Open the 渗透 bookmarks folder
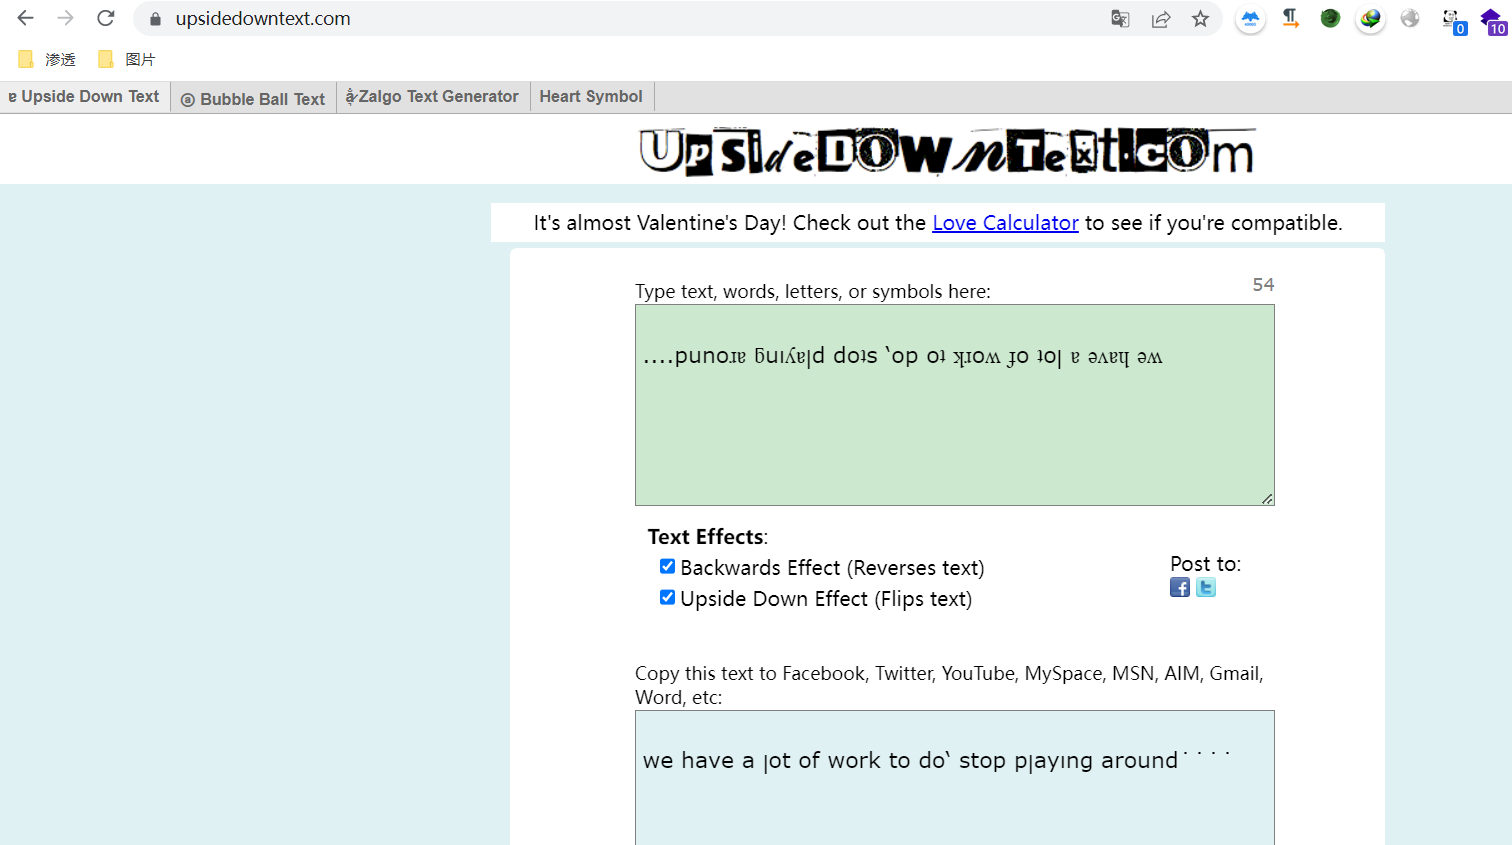This screenshot has height=845, width=1512. pyautogui.click(x=47, y=60)
